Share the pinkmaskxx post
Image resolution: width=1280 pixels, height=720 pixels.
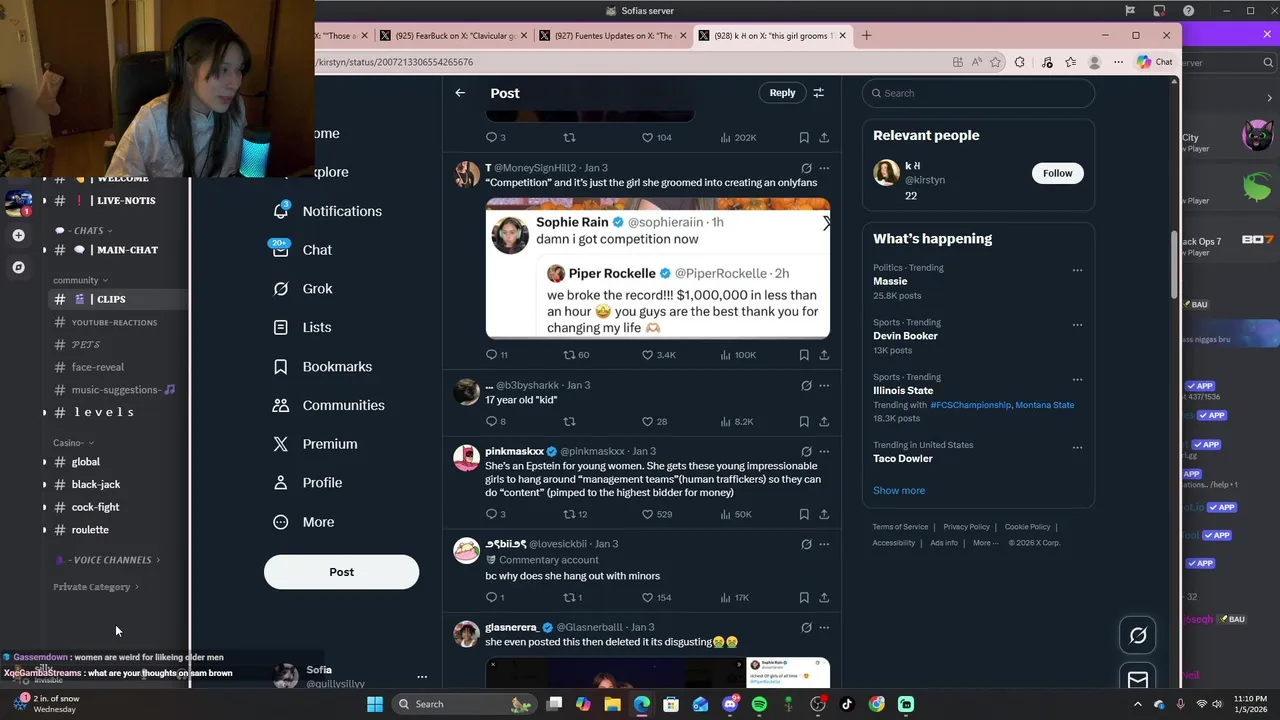(x=824, y=514)
